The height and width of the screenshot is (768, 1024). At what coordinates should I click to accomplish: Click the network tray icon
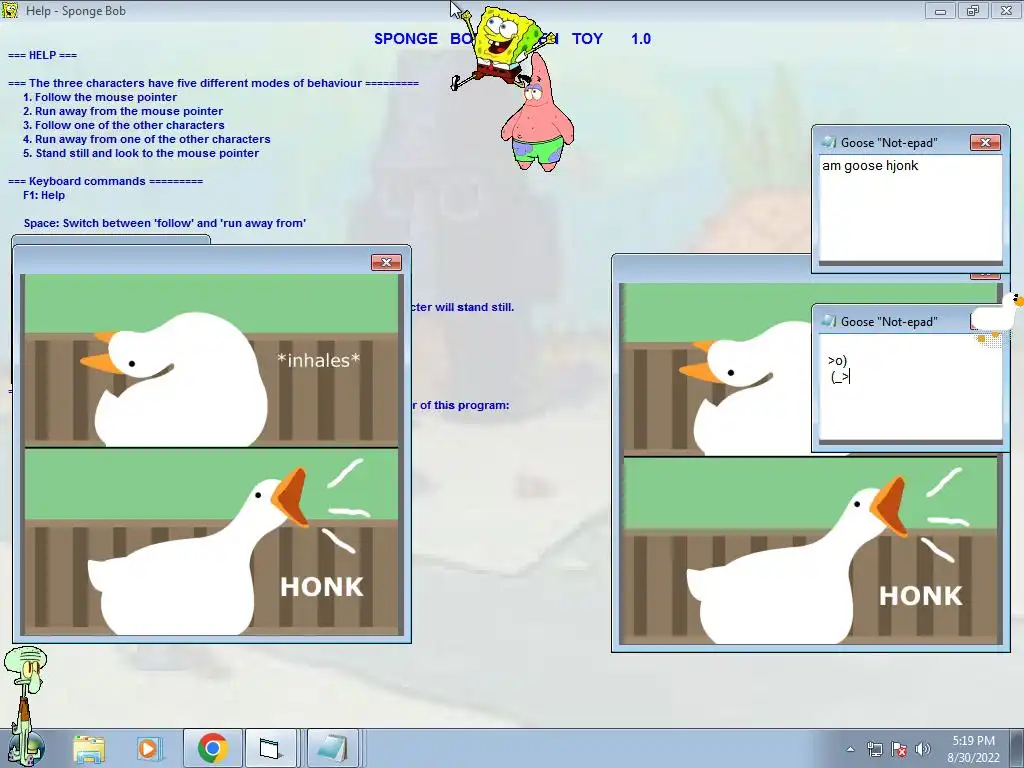tap(874, 749)
